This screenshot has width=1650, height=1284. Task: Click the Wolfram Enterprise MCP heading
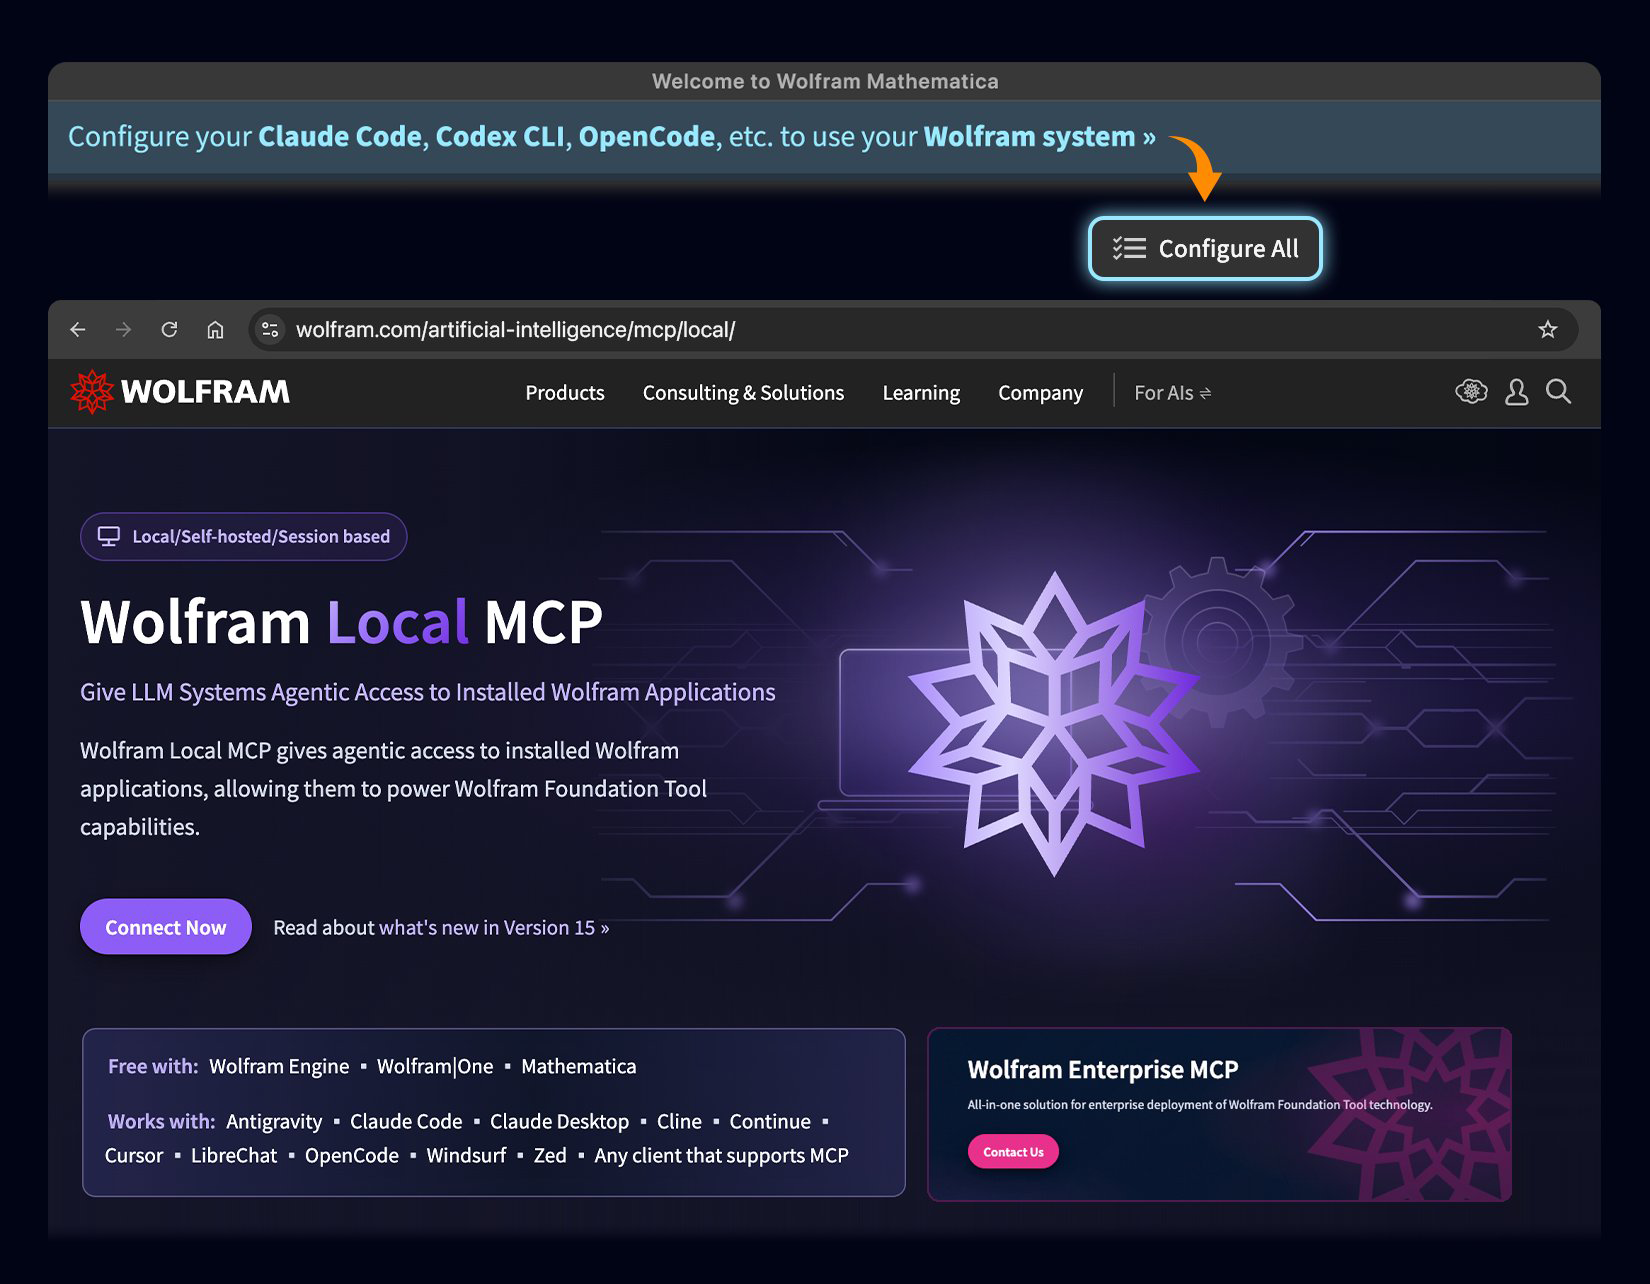click(x=1103, y=1070)
